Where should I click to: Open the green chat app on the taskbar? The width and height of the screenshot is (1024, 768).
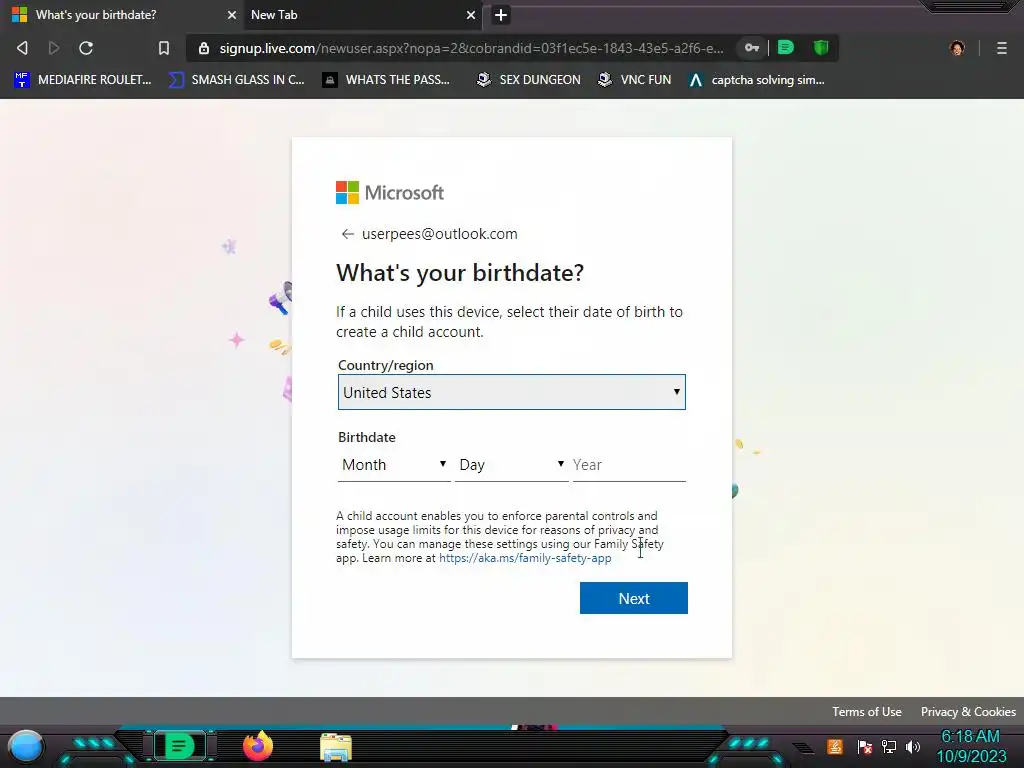point(179,746)
